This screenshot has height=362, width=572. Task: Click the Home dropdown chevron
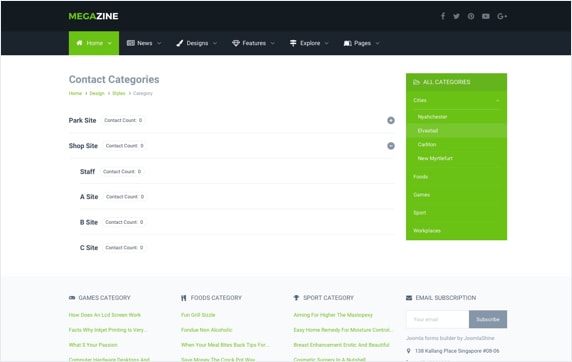(109, 43)
